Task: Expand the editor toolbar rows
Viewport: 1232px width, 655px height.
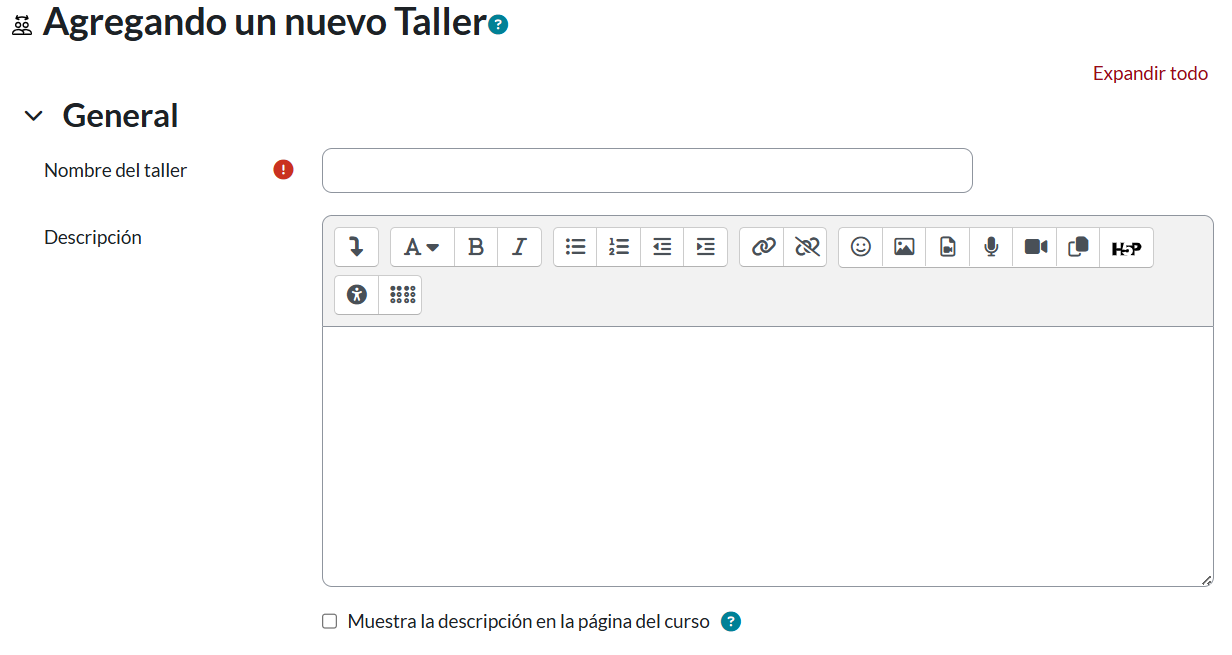Action: [x=356, y=247]
